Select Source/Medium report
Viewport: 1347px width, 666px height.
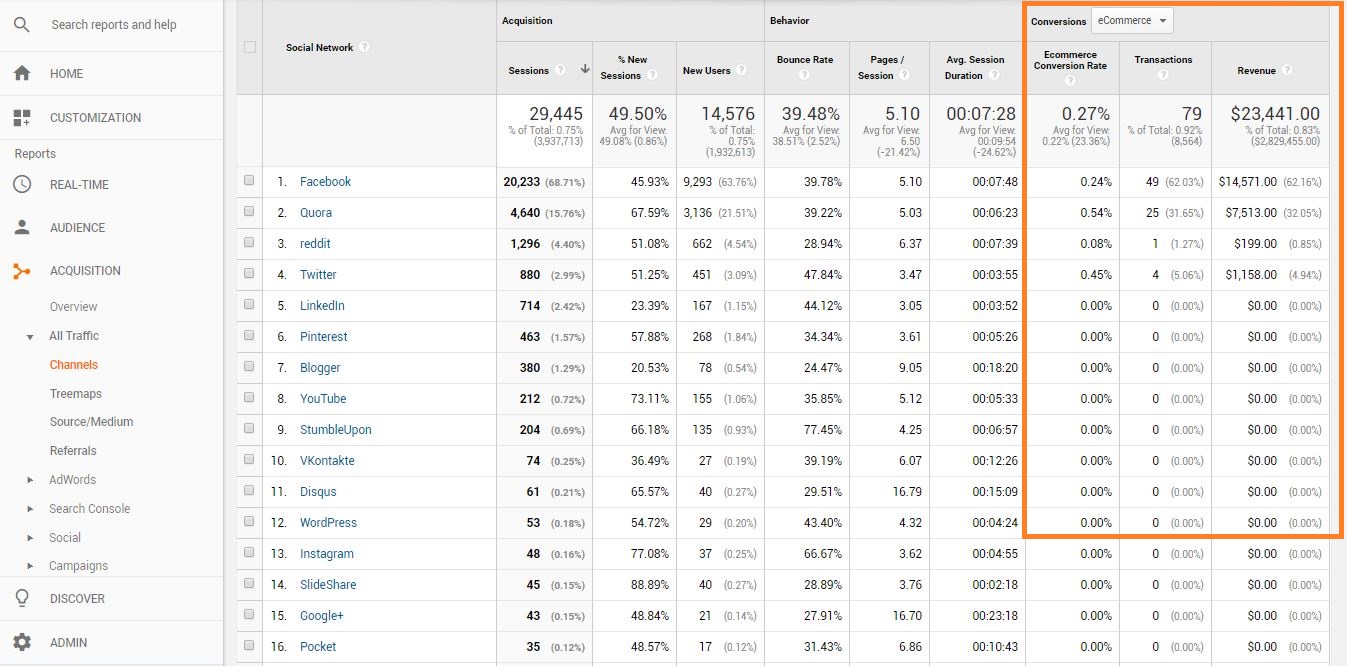click(x=92, y=422)
